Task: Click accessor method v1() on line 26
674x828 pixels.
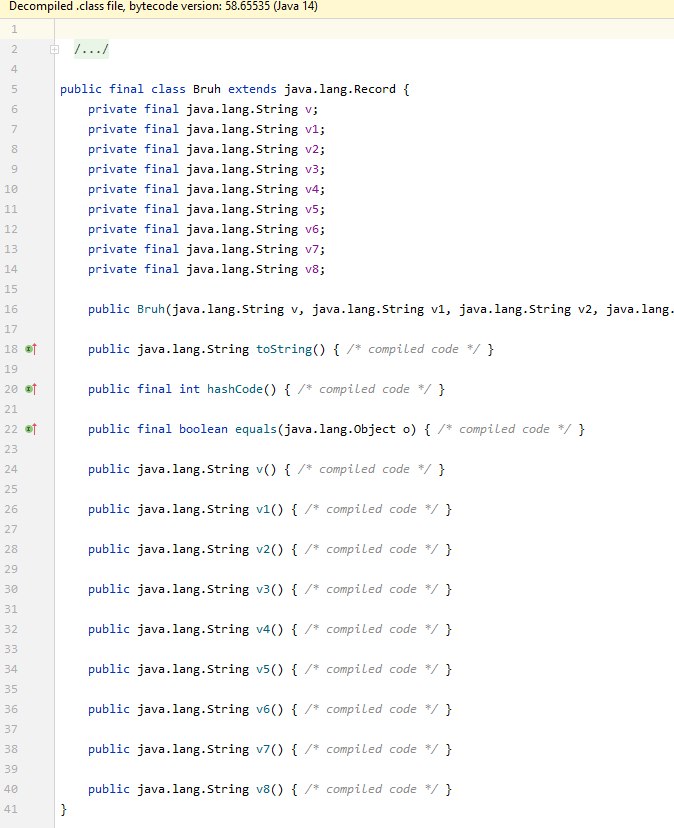Action: click(263, 510)
